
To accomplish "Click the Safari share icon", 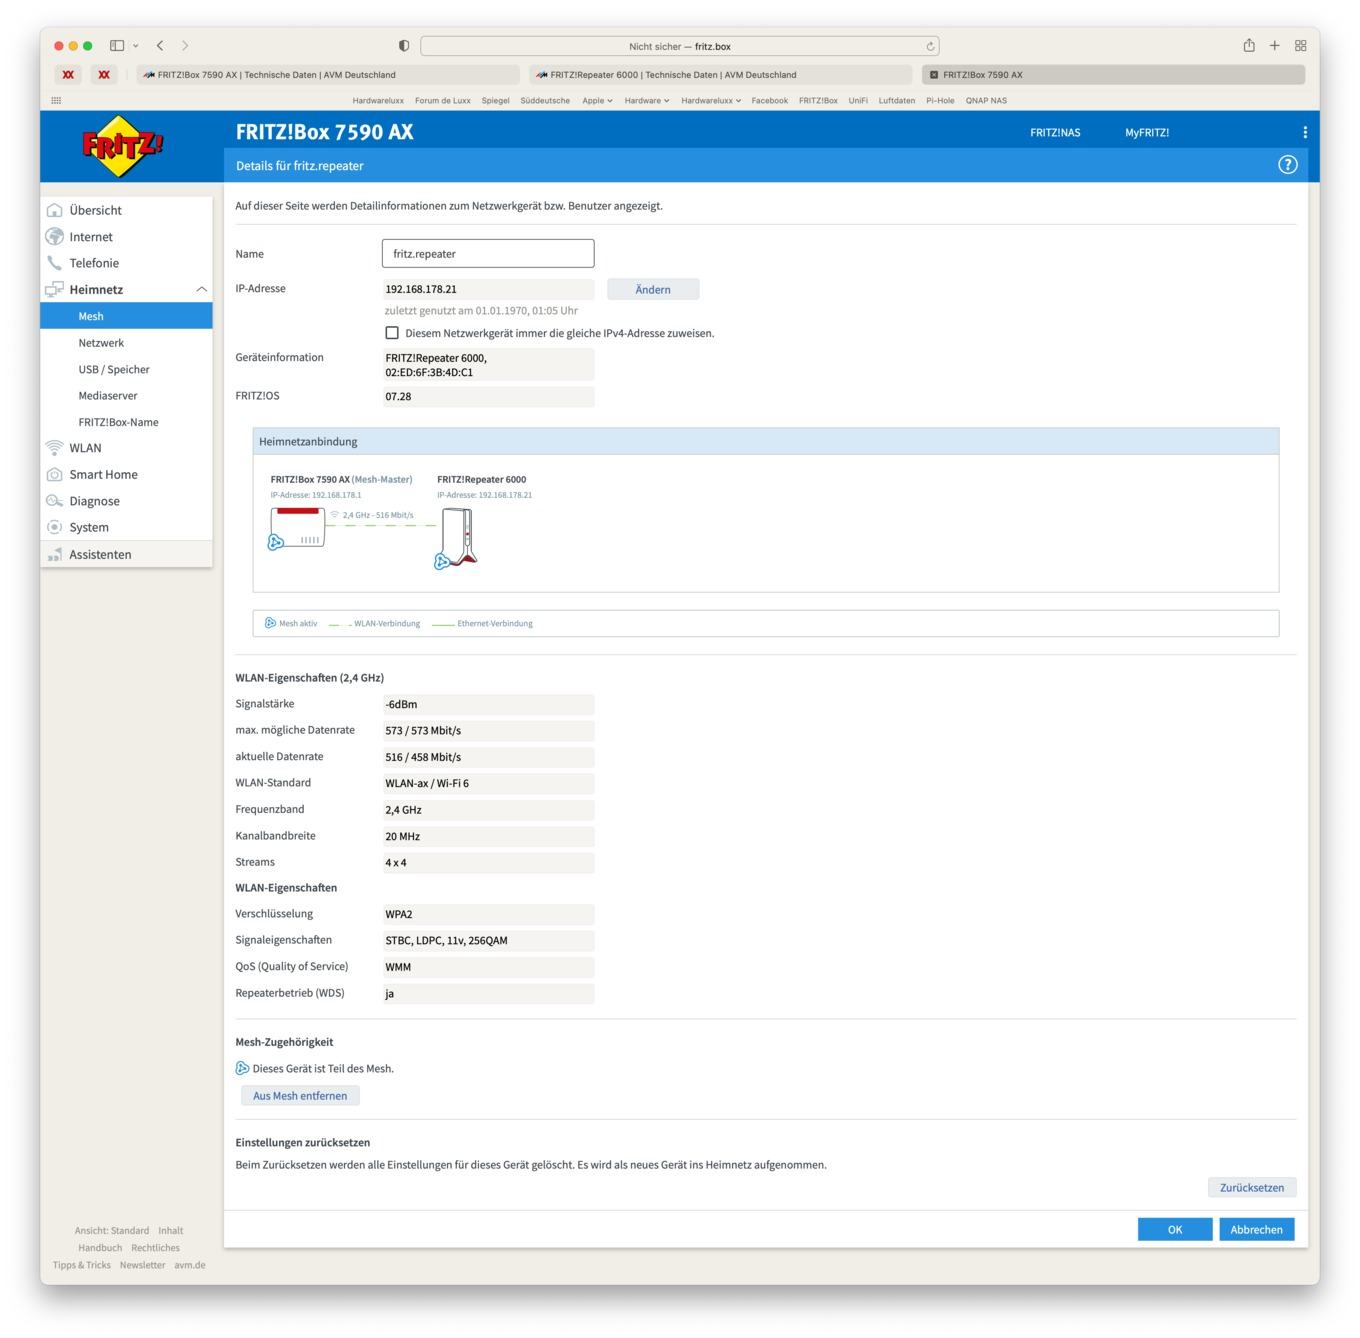I will [1249, 45].
